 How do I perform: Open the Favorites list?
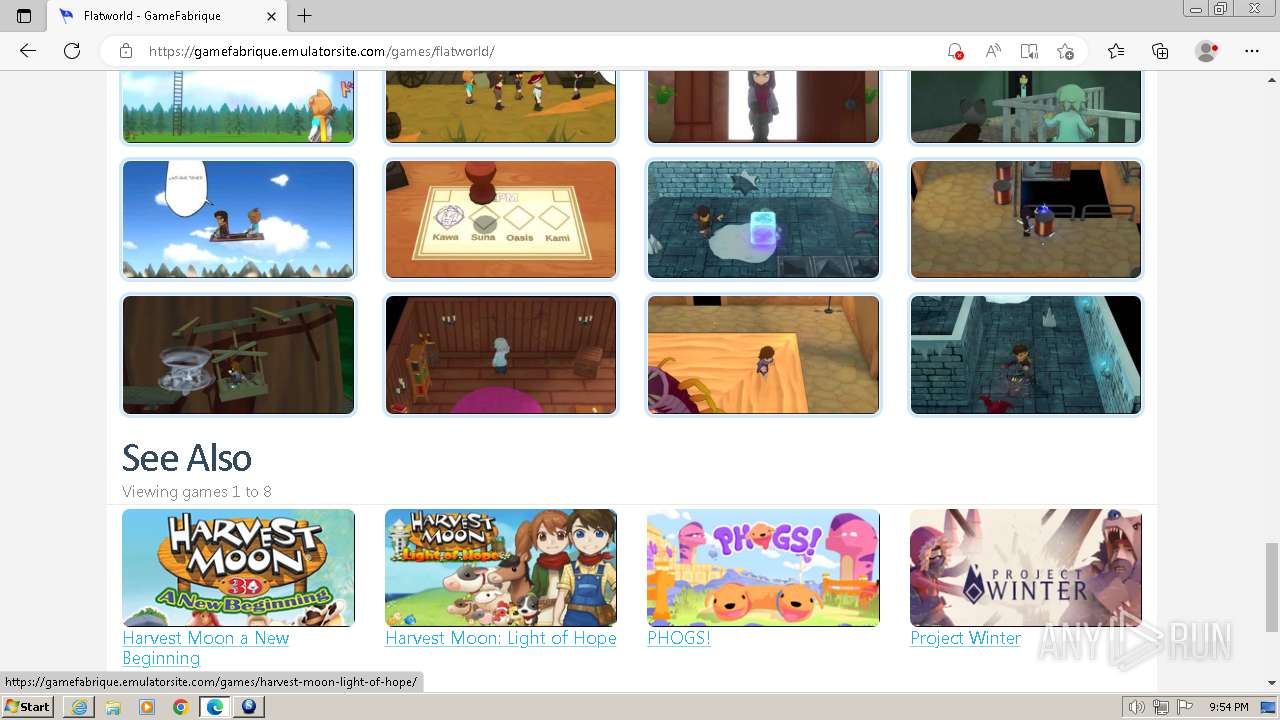pyautogui.click(x=1116, y=51)
